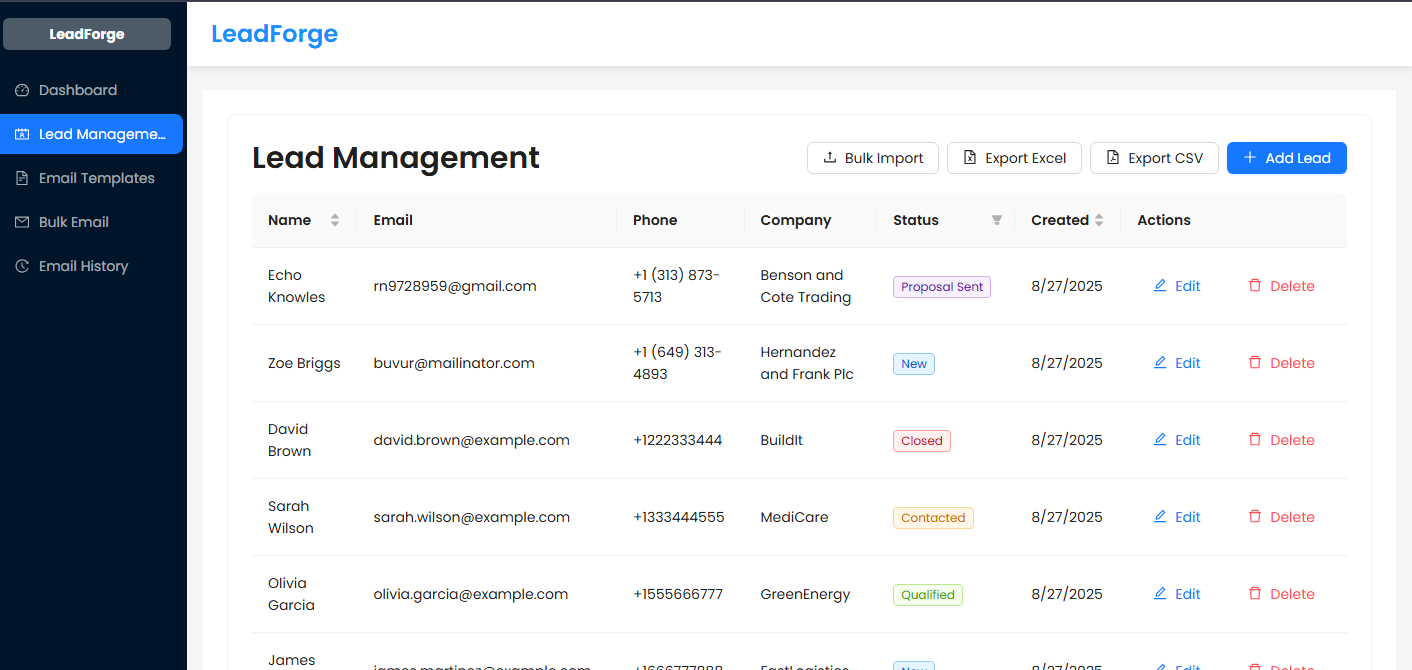Export leads using Export CSV
The height and width of the screenshot is (670, 1412).
1154,158
